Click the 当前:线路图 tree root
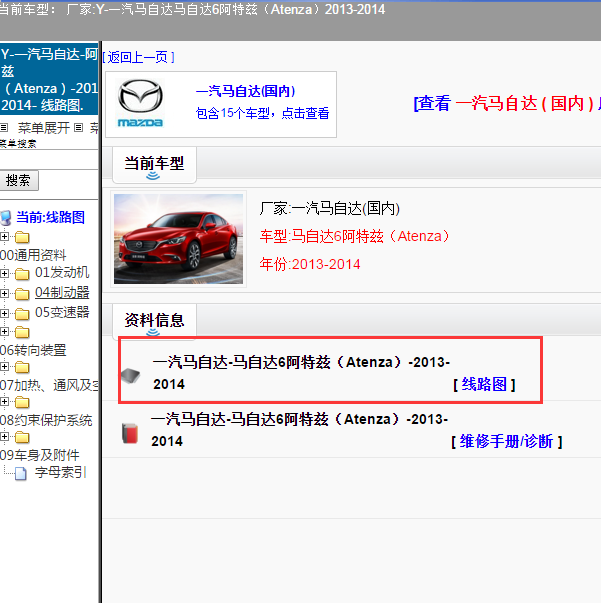This screenshot has width=601, height=603. click(50, 217)
